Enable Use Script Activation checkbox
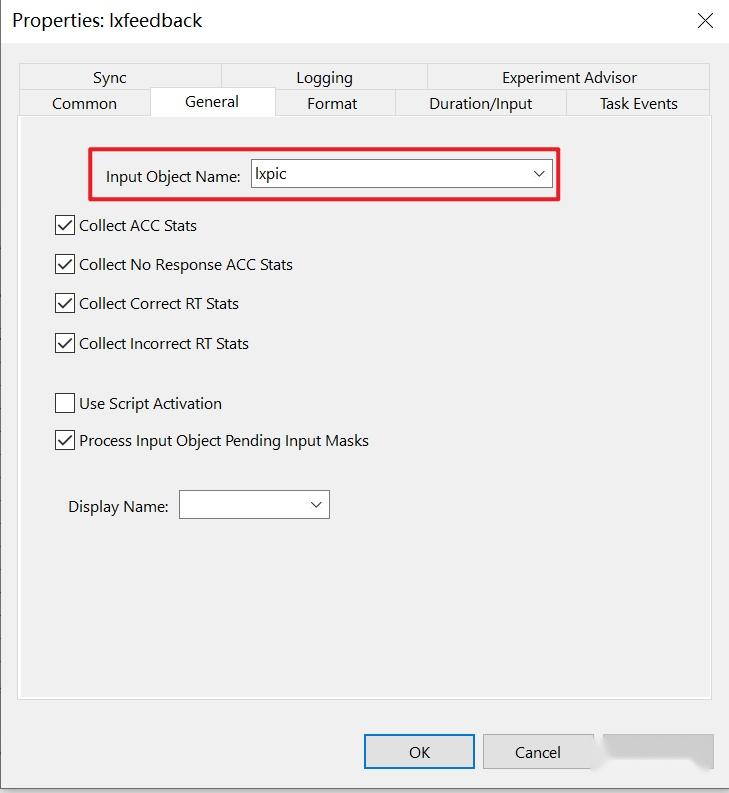The image size is (729, 793). [x=65, y=403]
